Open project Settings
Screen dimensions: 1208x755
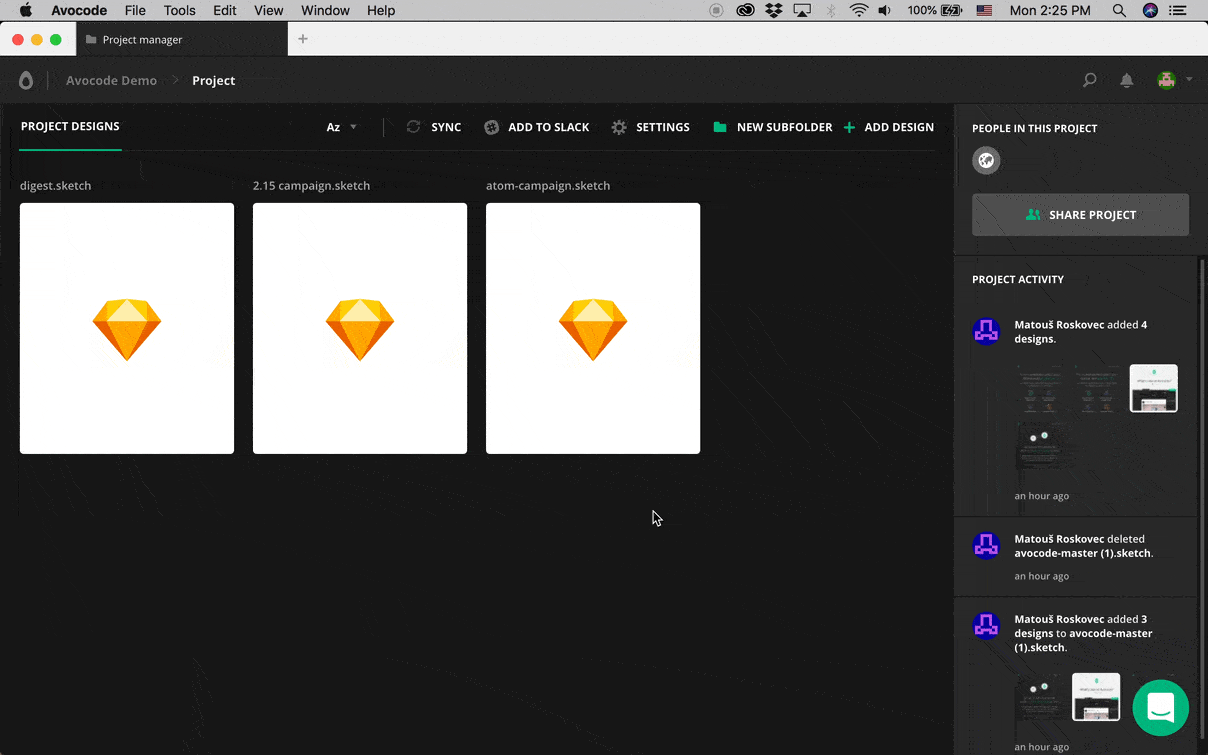651,127
